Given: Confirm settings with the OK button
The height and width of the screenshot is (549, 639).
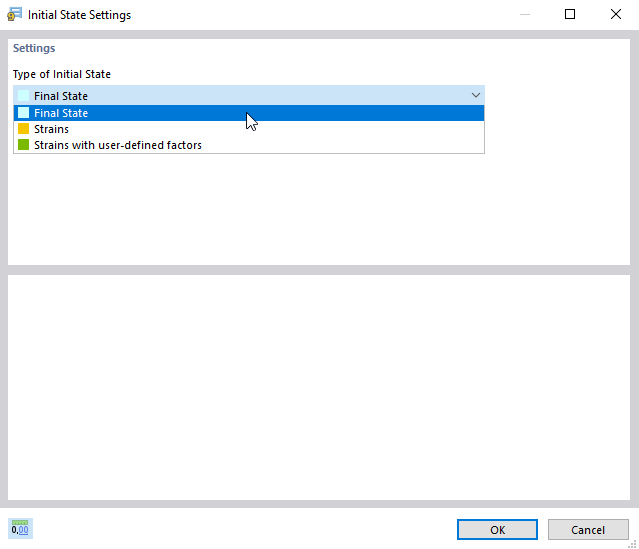Looking at the screenshot, I should point(497,530).
